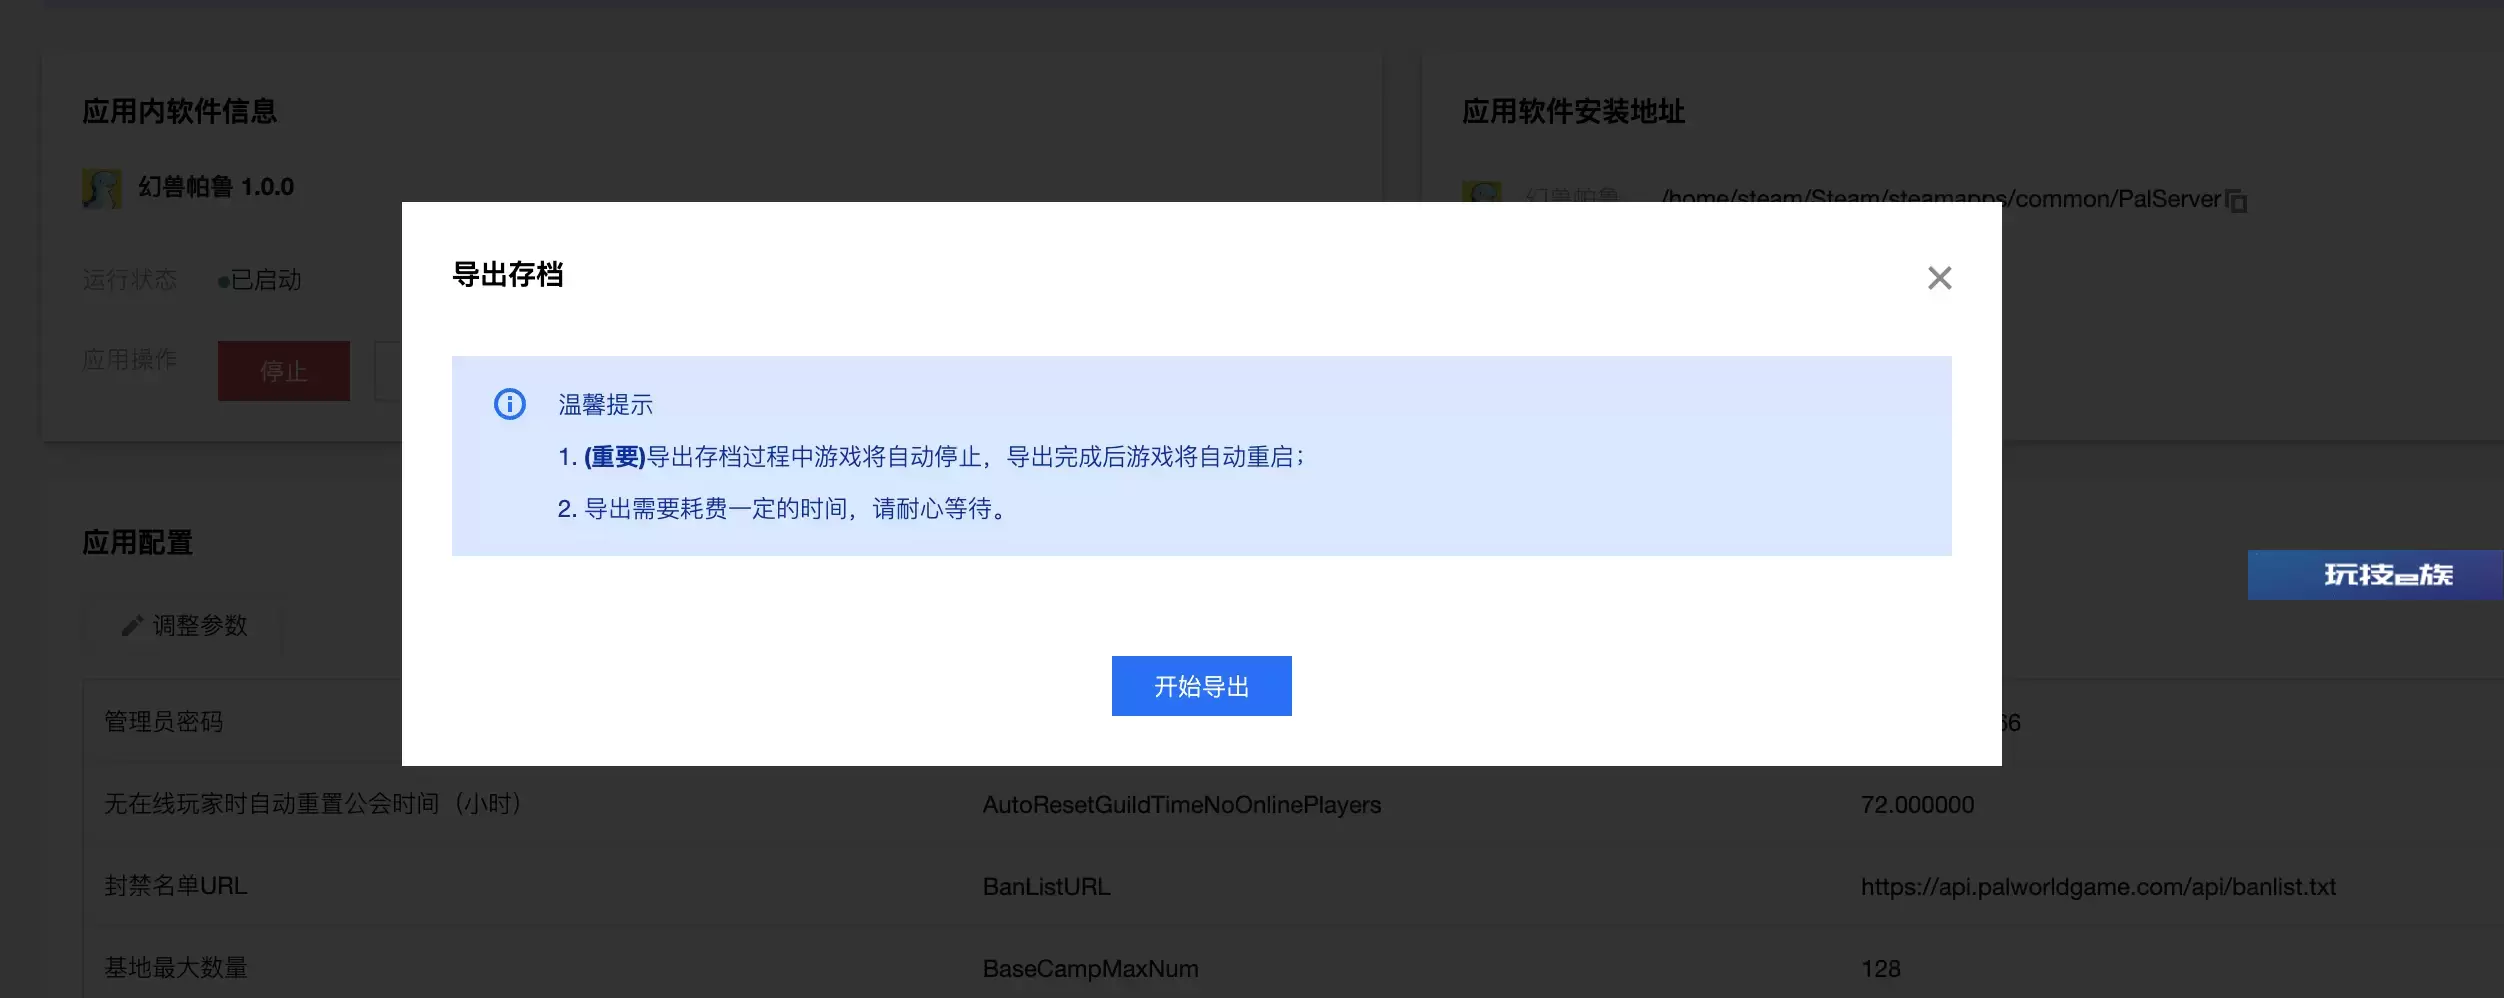Viewport: 2504px width, 998px height.
Task: Click the 运行状态 label
Action: point(130,280)
